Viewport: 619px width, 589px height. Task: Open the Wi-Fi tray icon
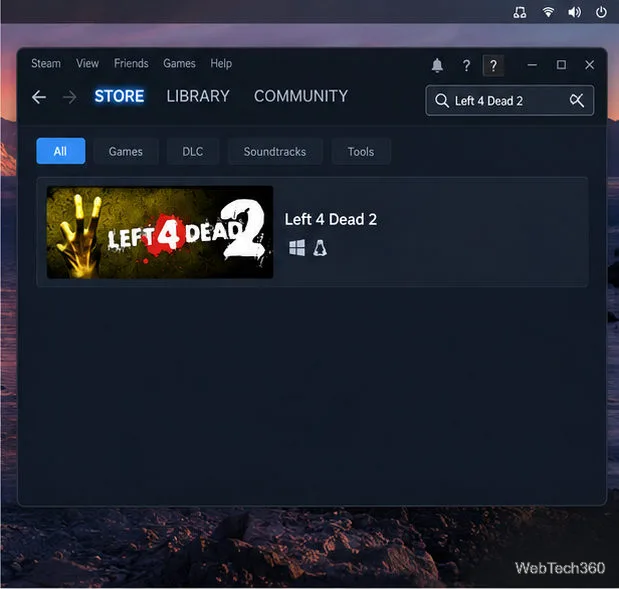548,12
